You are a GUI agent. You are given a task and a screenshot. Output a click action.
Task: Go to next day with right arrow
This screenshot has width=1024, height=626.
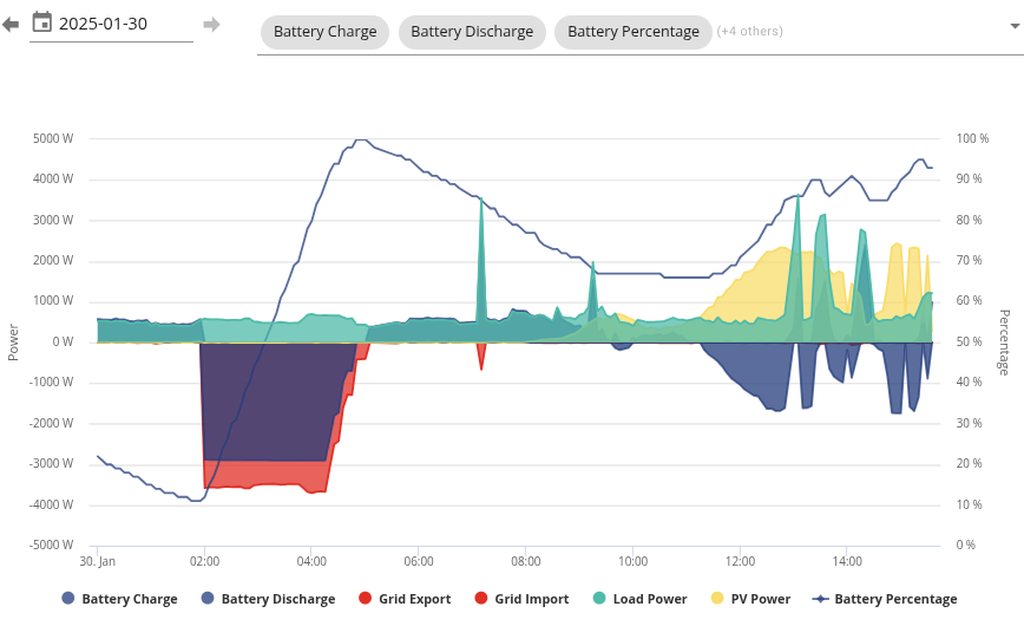click(211, 24)
